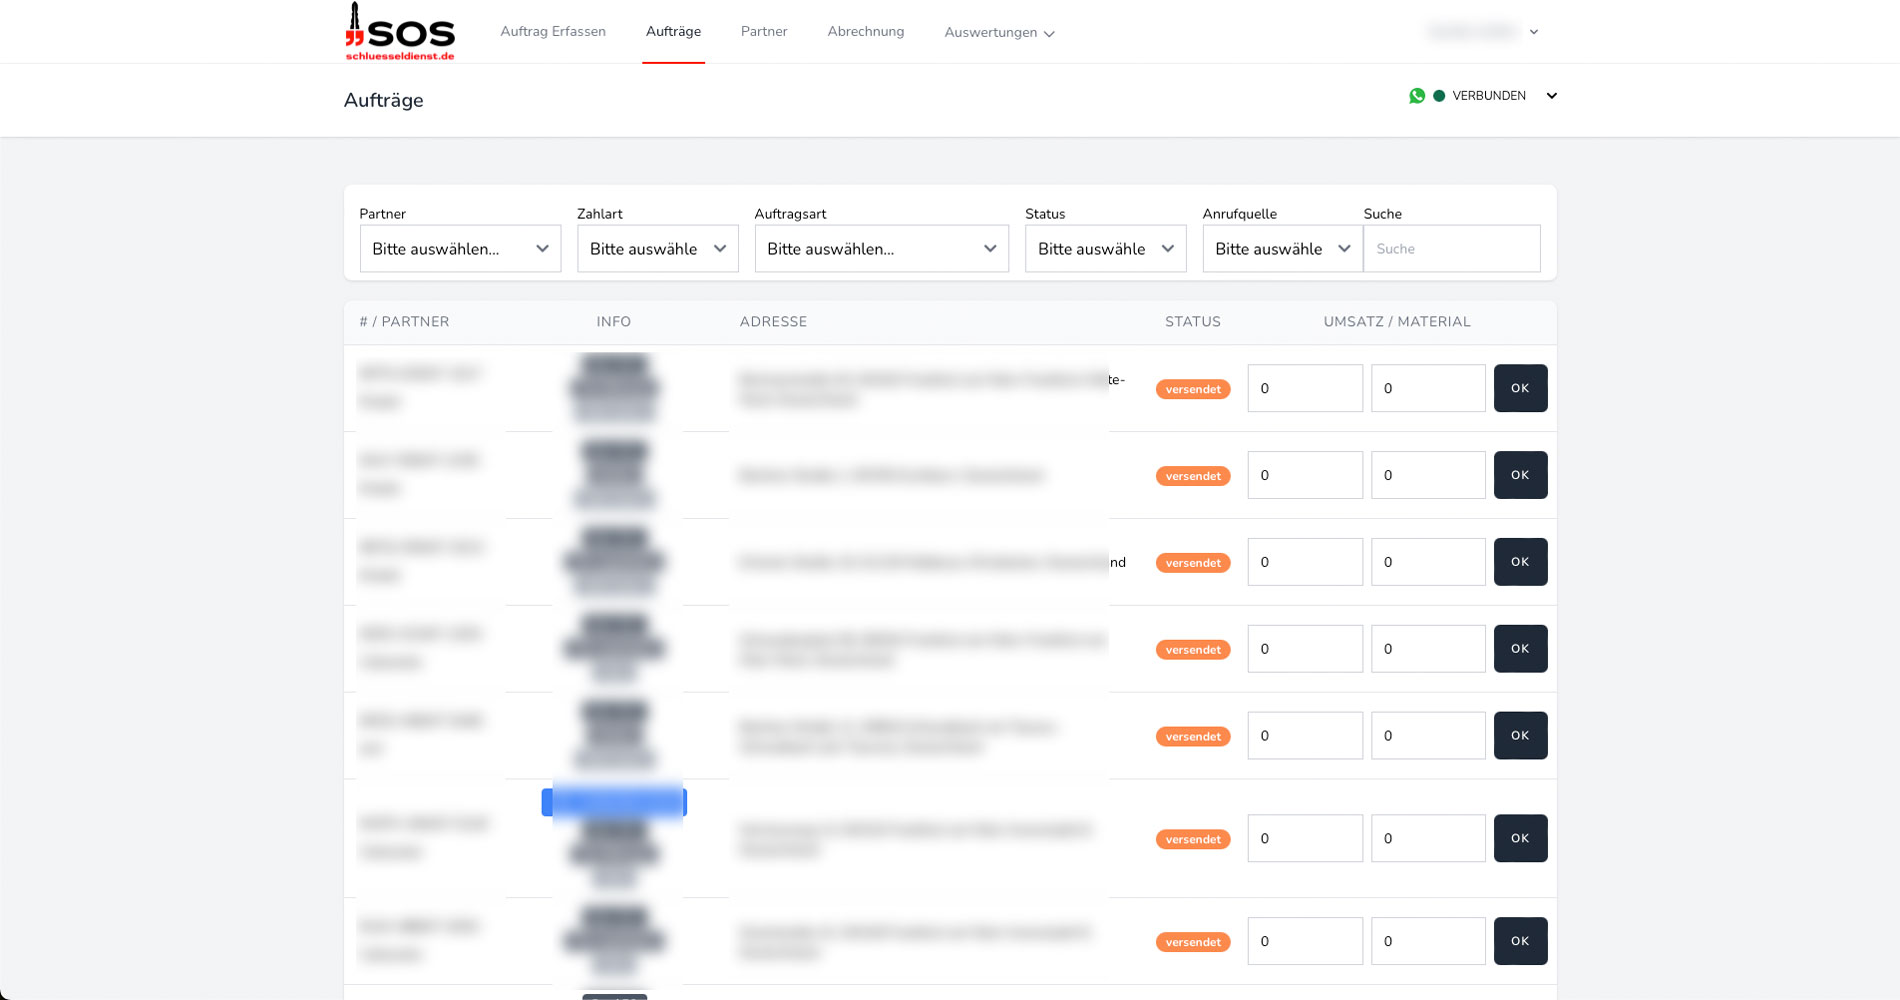Open the blurred user account menu
Viewport: 1900px width, 1000px height.
(1483, 32)
